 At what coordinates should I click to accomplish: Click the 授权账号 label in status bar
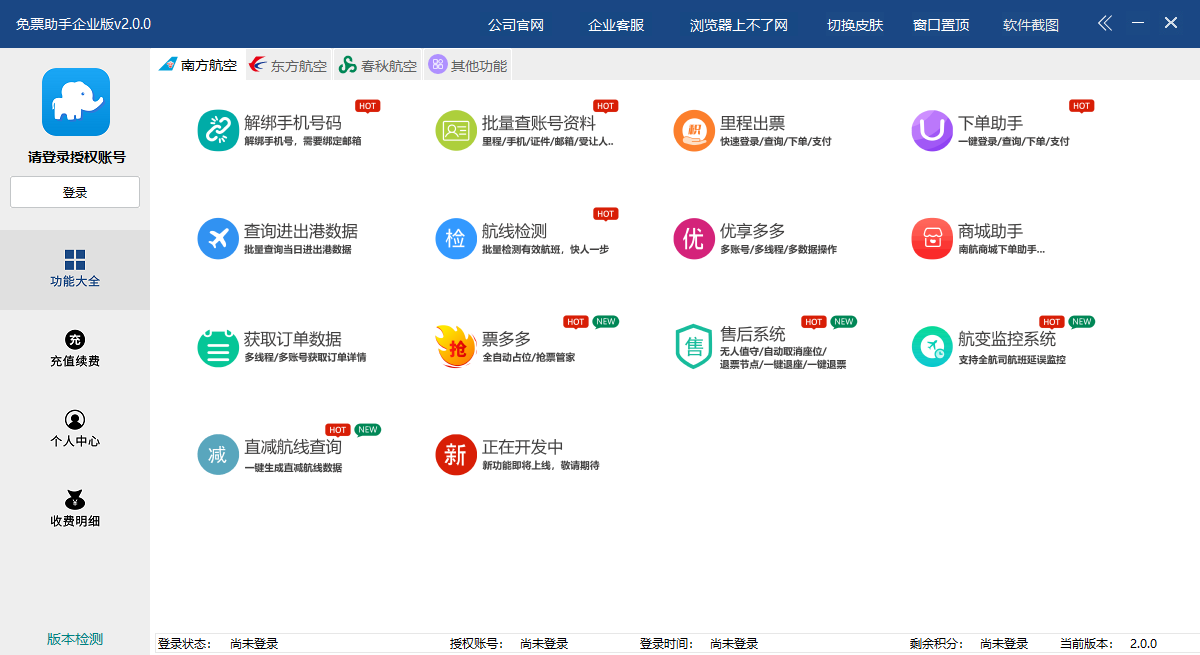(x=476, y=644)
